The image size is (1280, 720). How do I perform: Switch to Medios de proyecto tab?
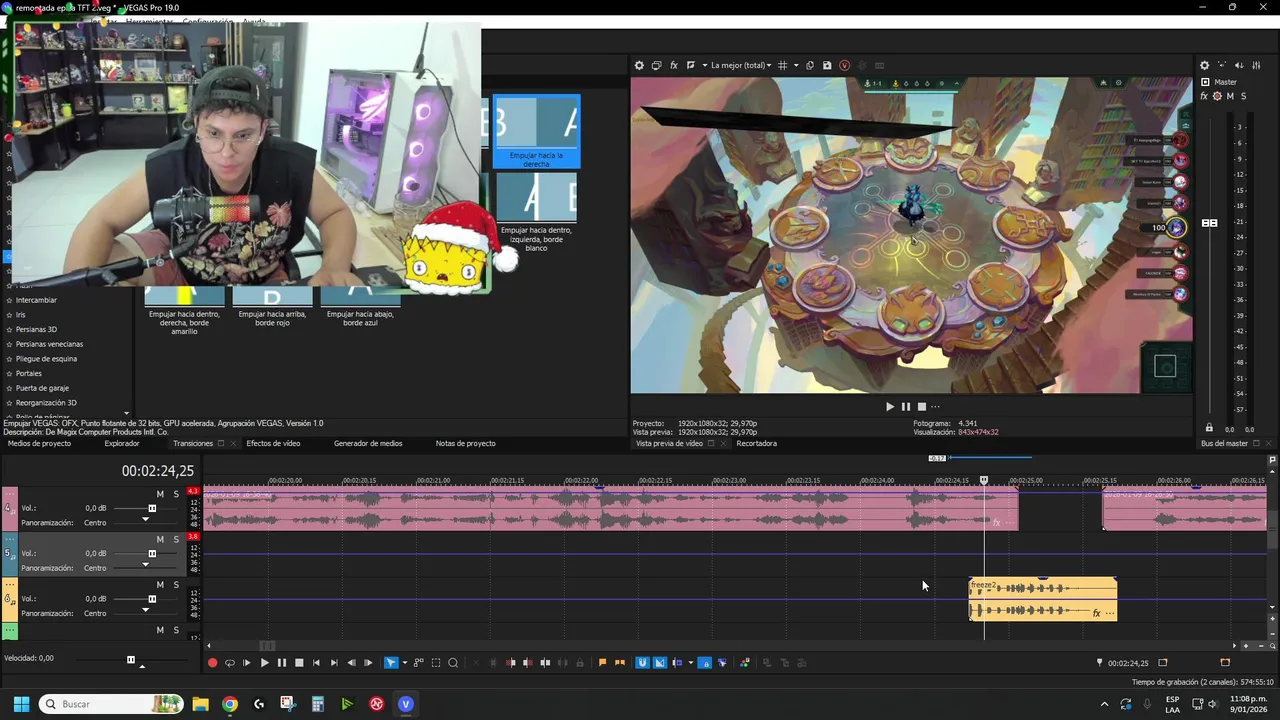pyautogui.click(x=40, y=443)
